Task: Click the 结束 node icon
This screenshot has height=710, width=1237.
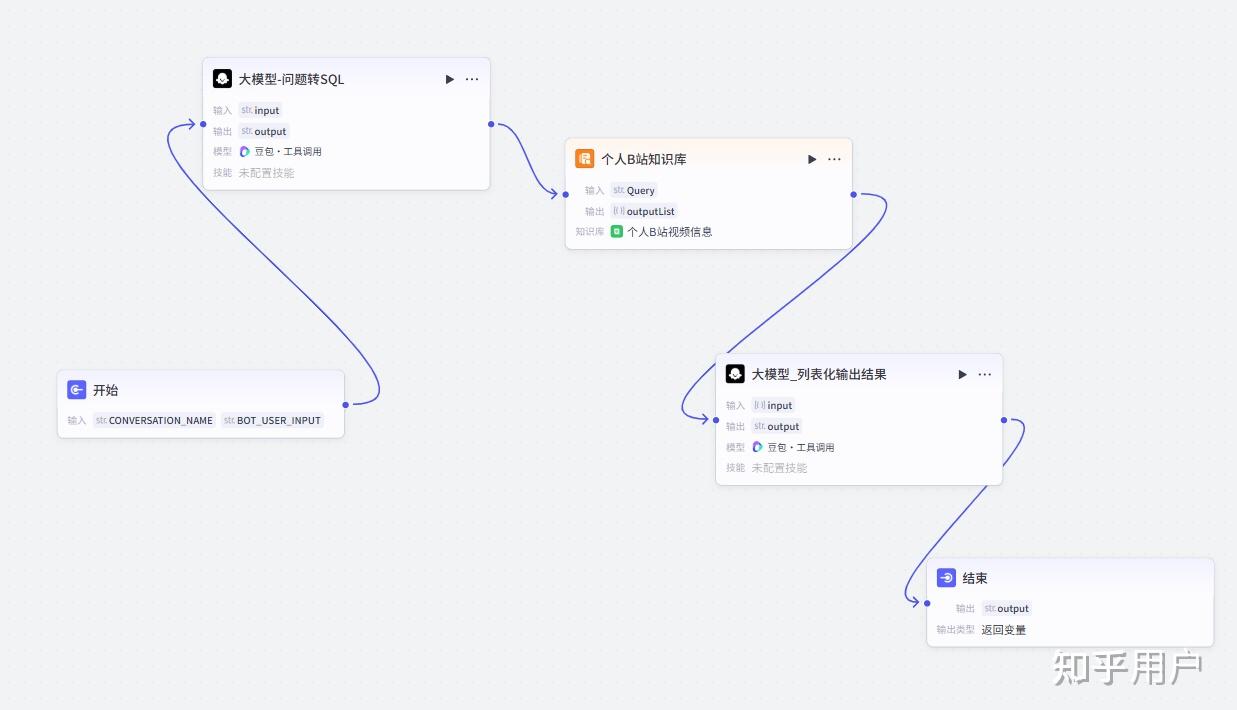Action: (946, 578)
